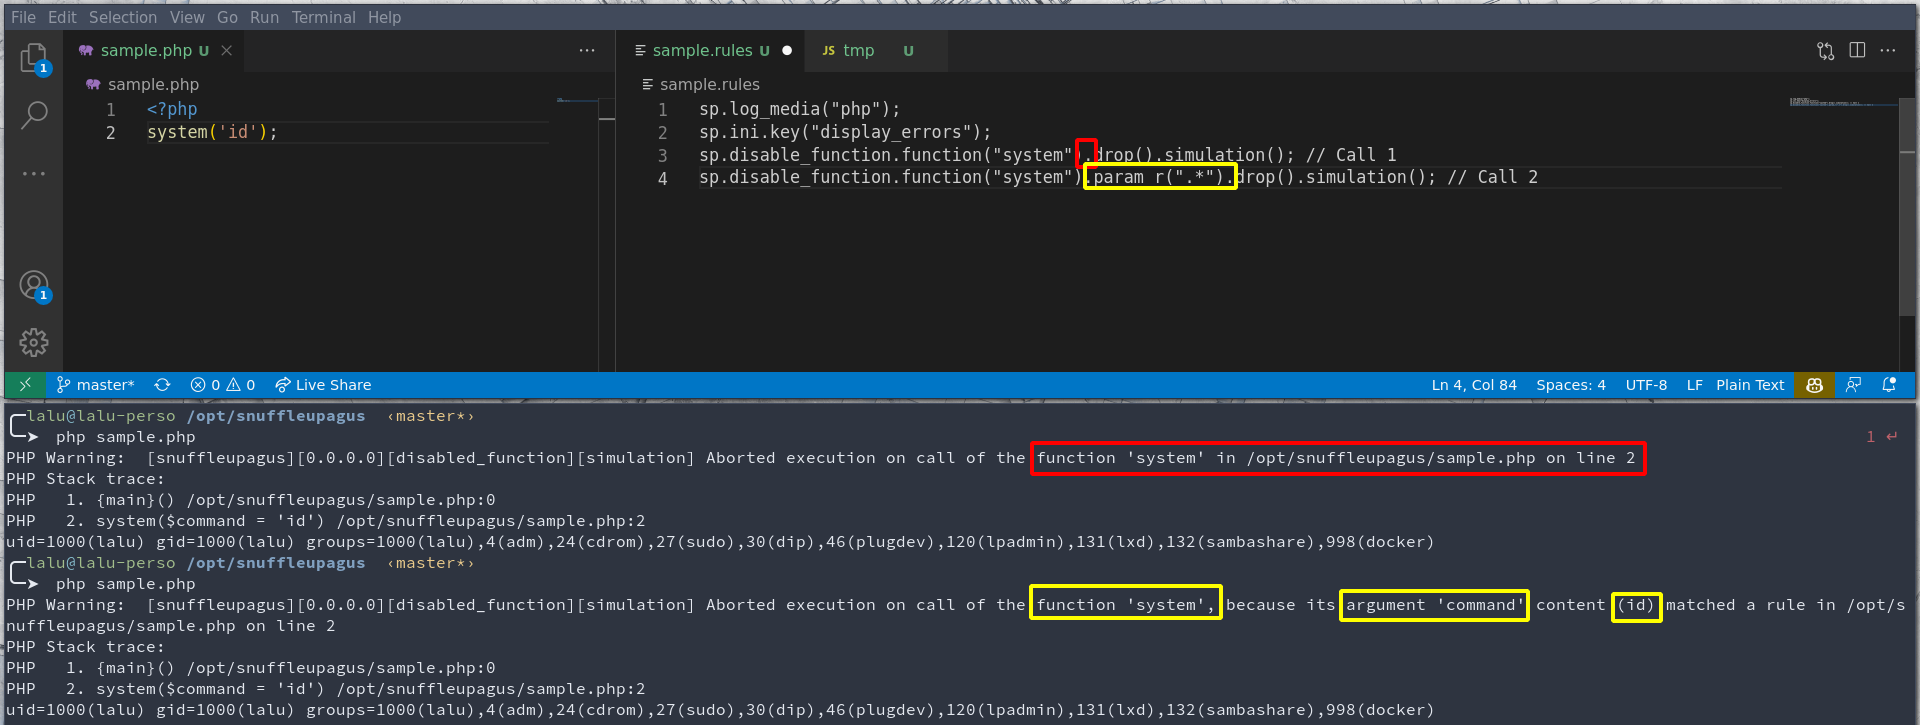
Task: Switch git branch via master* indicator
Action: (95, 385)
